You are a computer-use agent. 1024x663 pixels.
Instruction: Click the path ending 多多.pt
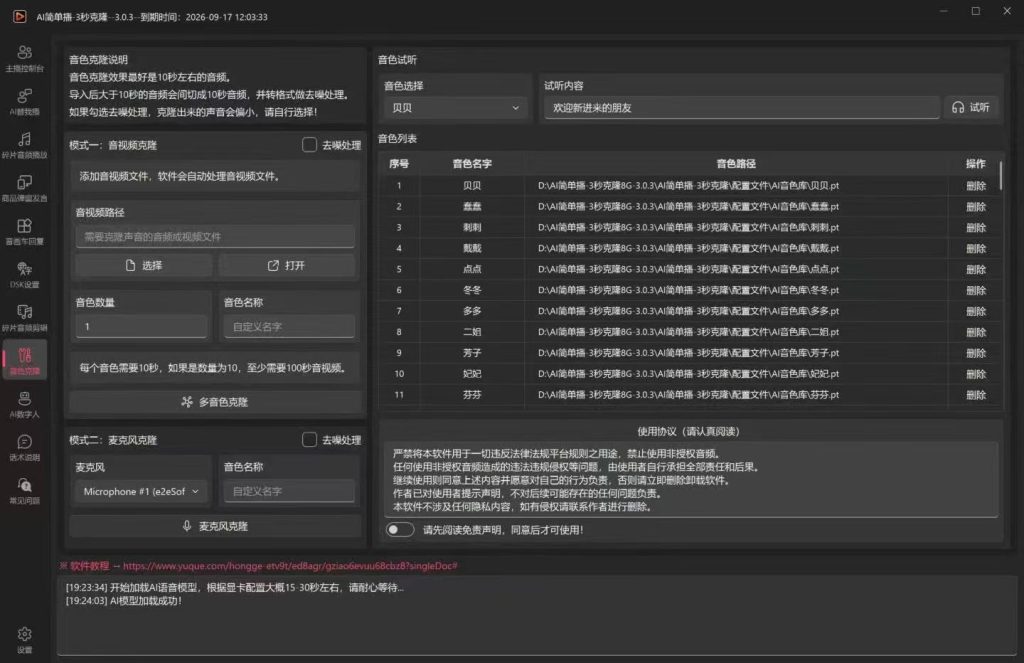688,311
